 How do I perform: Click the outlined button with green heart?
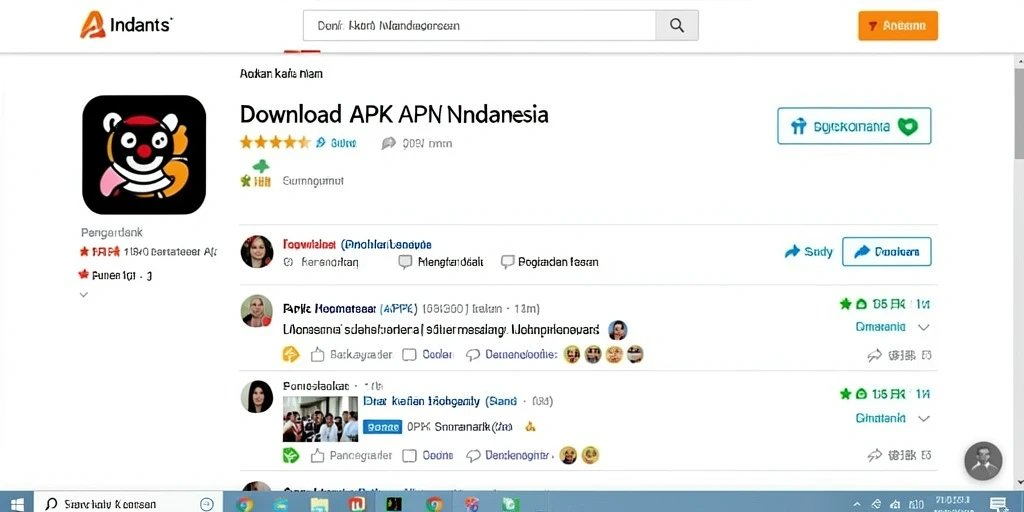854,126
